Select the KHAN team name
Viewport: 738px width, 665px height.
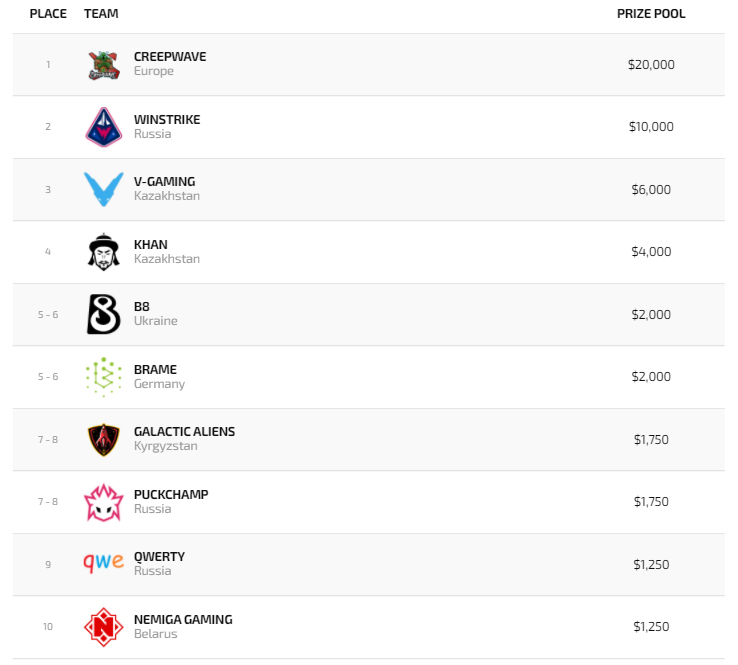tap(151, 245)
